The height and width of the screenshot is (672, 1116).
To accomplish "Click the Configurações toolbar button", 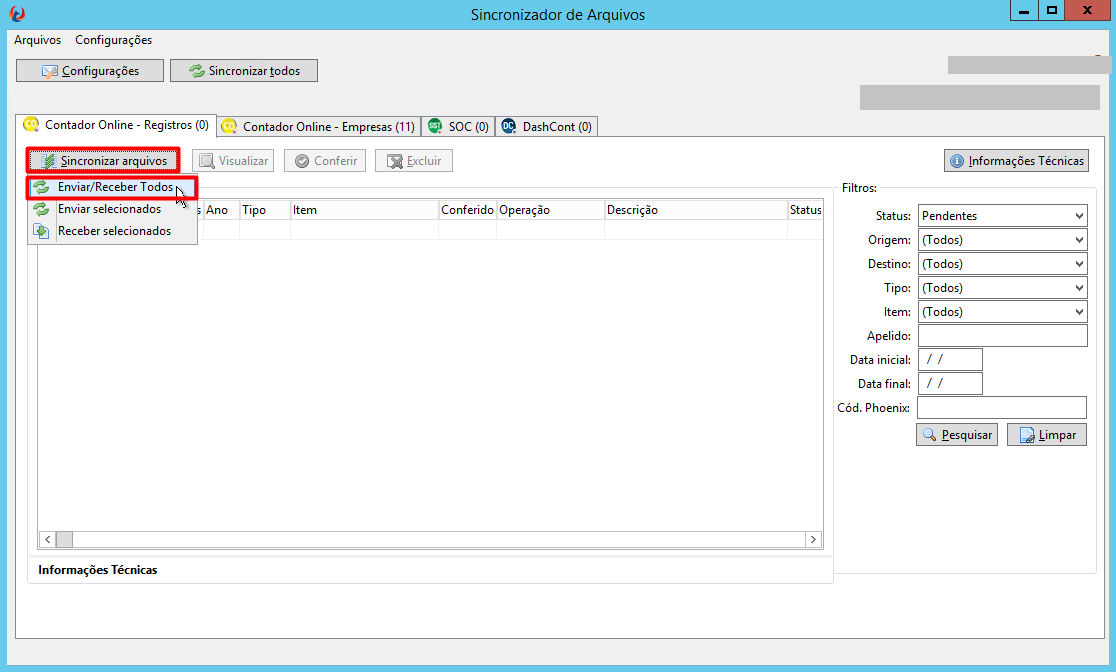I will [x=90, y=70].
